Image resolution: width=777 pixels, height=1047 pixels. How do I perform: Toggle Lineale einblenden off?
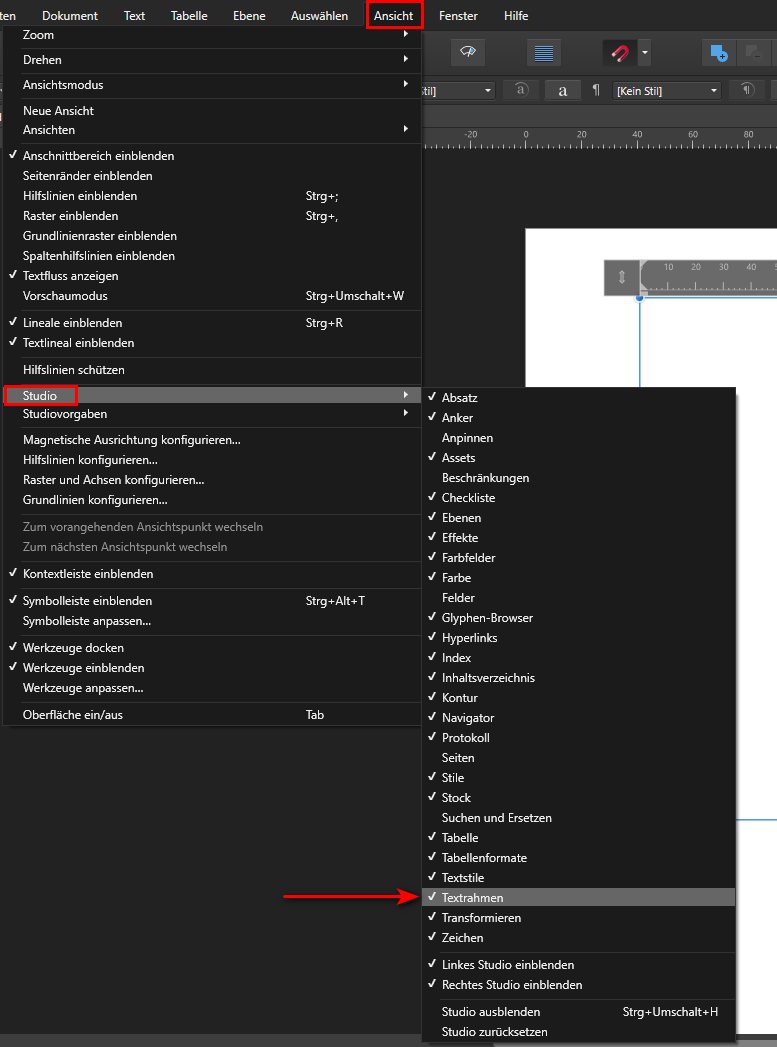(212, 323)
